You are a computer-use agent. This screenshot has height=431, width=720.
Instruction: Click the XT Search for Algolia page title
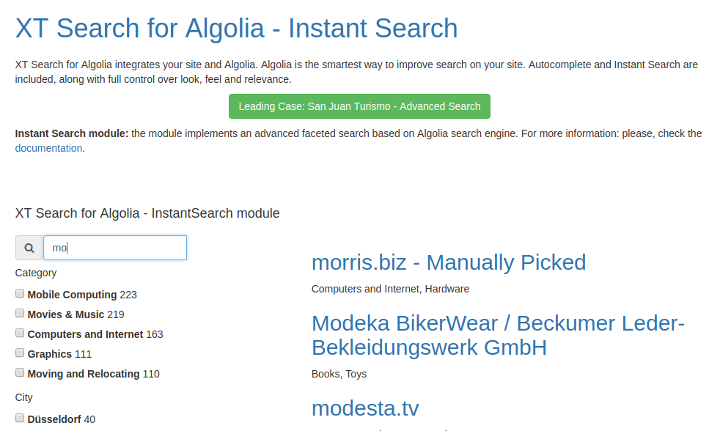click(236, 28)
